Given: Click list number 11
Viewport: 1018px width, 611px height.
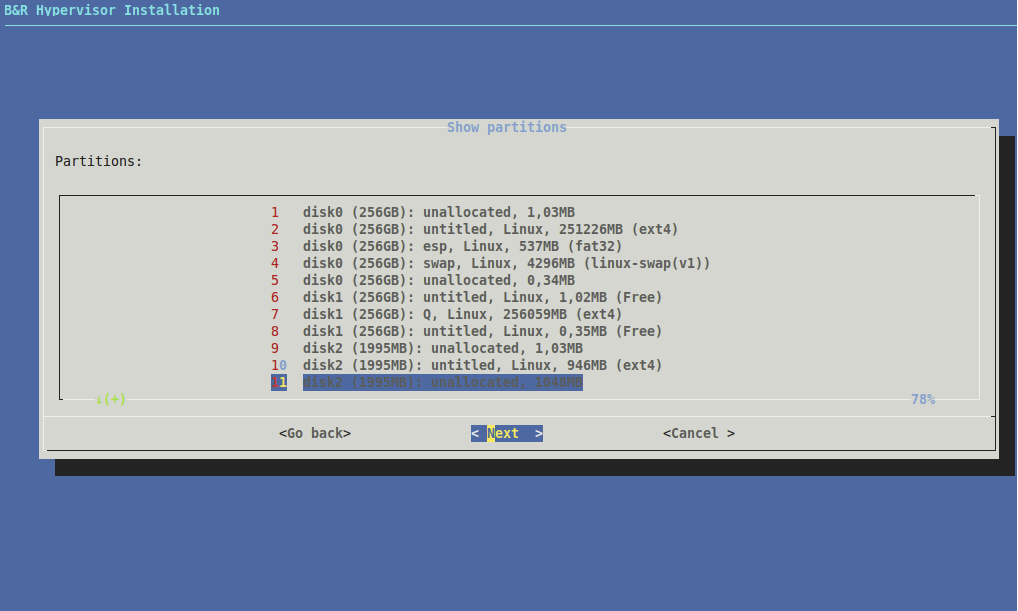Looking at the screenshot, I should [279, 382].
